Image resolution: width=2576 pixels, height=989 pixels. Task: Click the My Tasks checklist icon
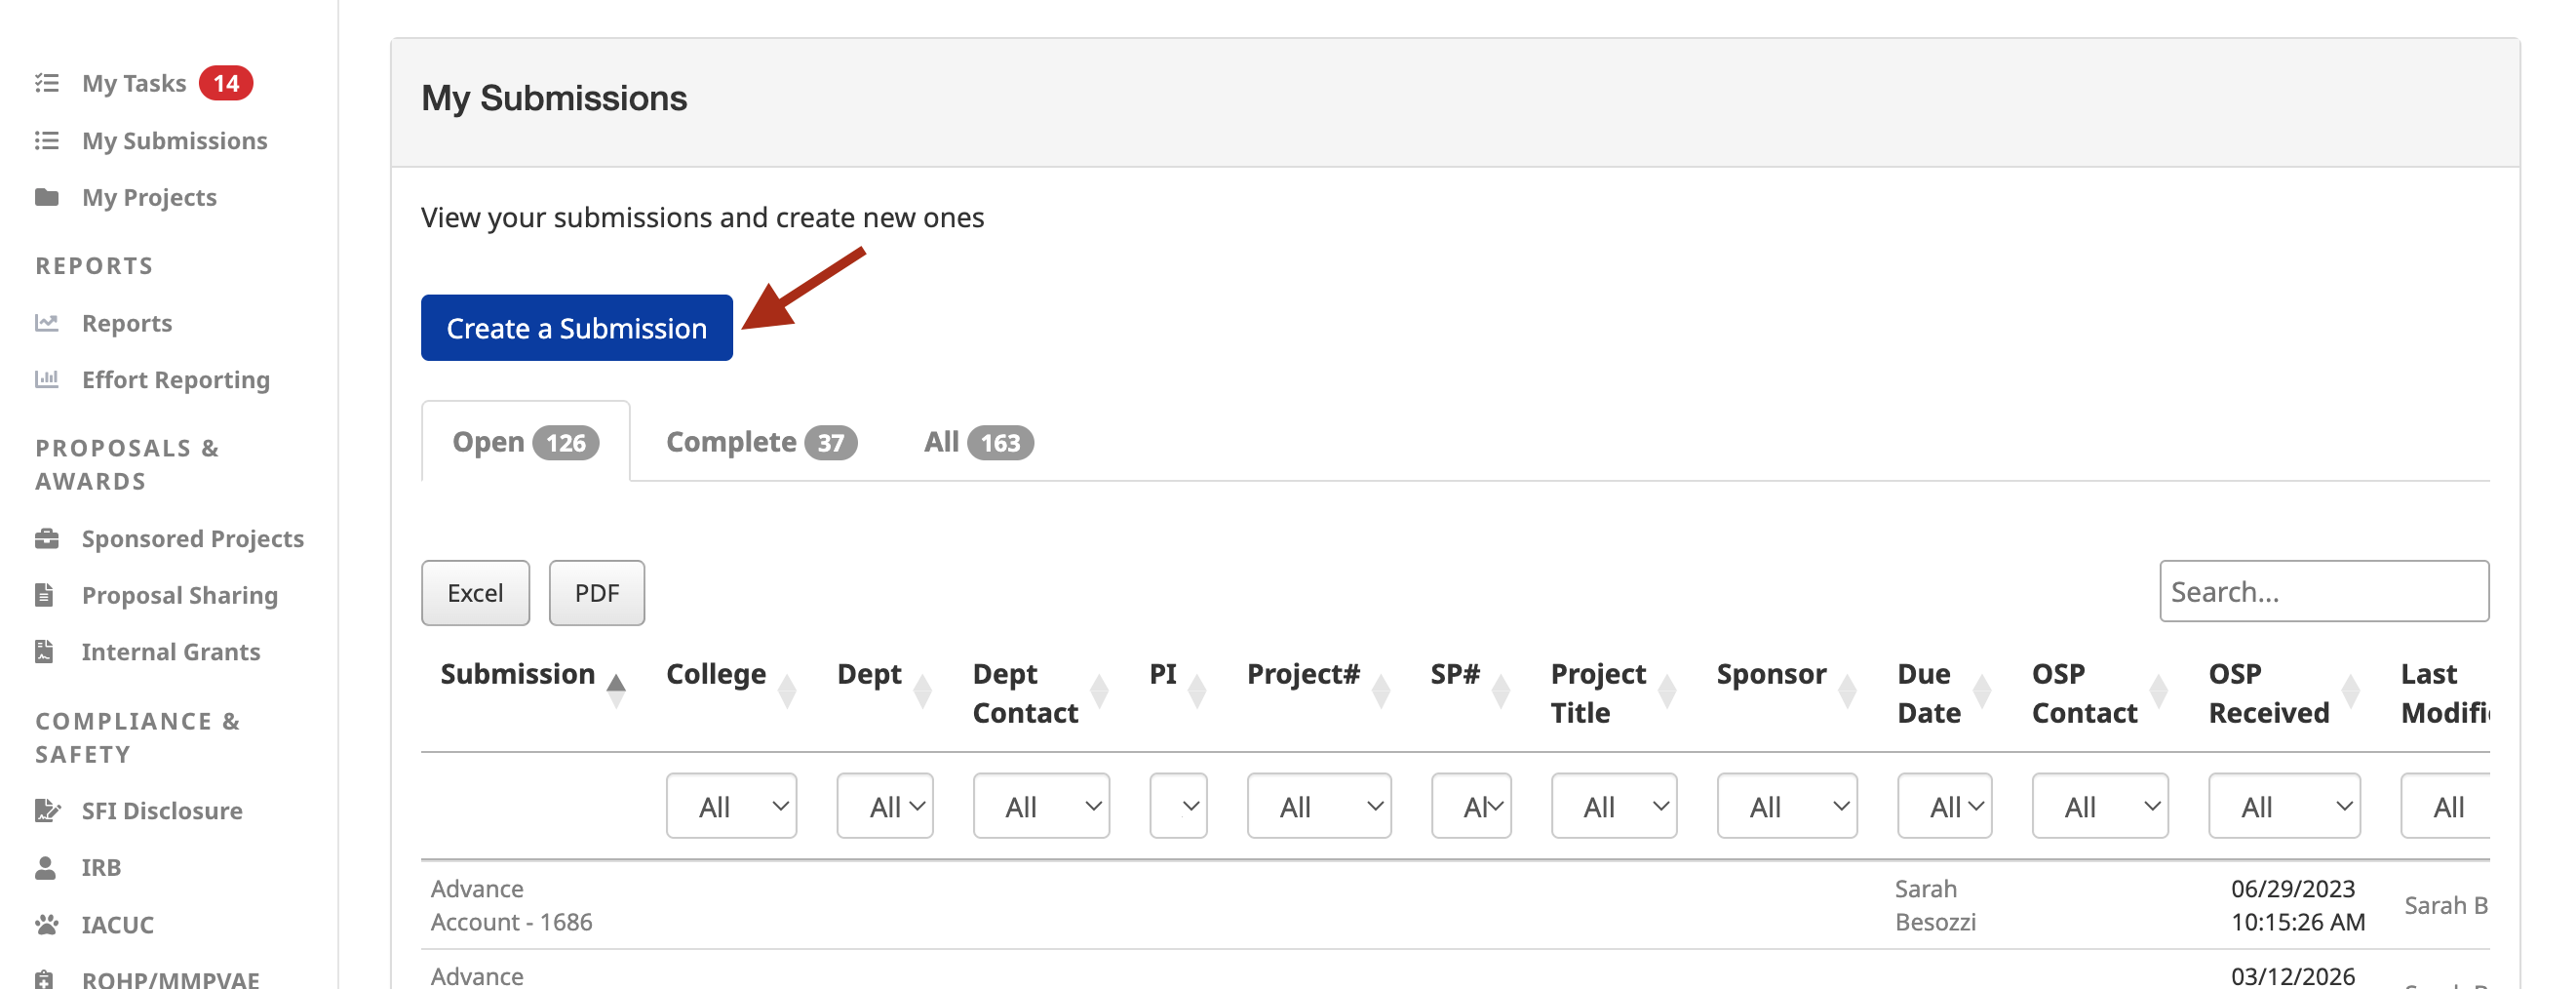click(x=47, y=83)
